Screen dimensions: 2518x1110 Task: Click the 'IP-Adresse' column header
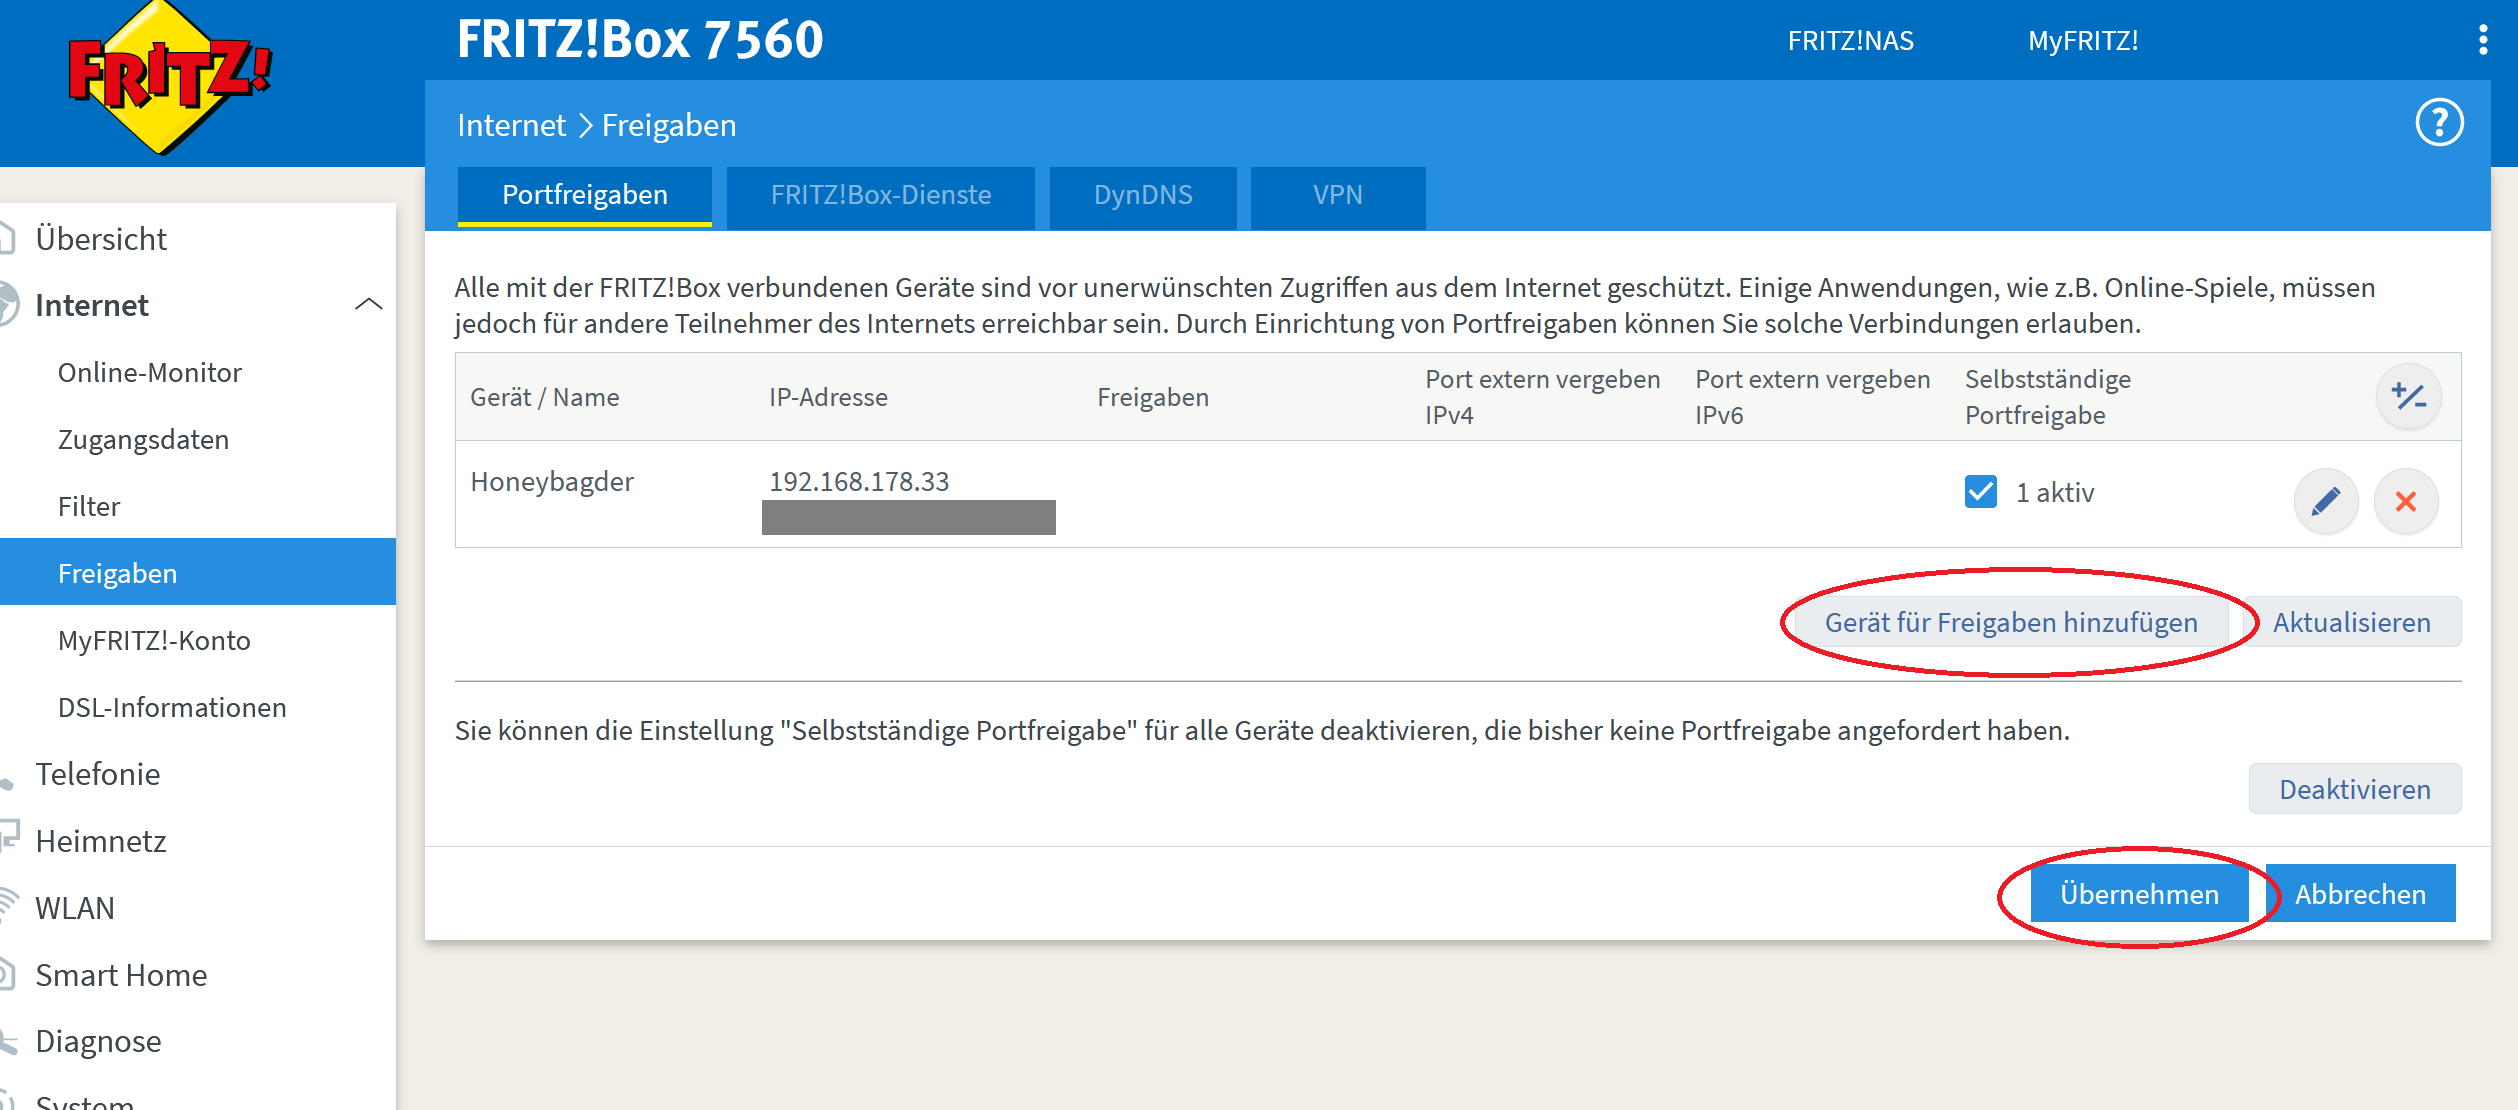pyautogui.click(x=828, y=397)
